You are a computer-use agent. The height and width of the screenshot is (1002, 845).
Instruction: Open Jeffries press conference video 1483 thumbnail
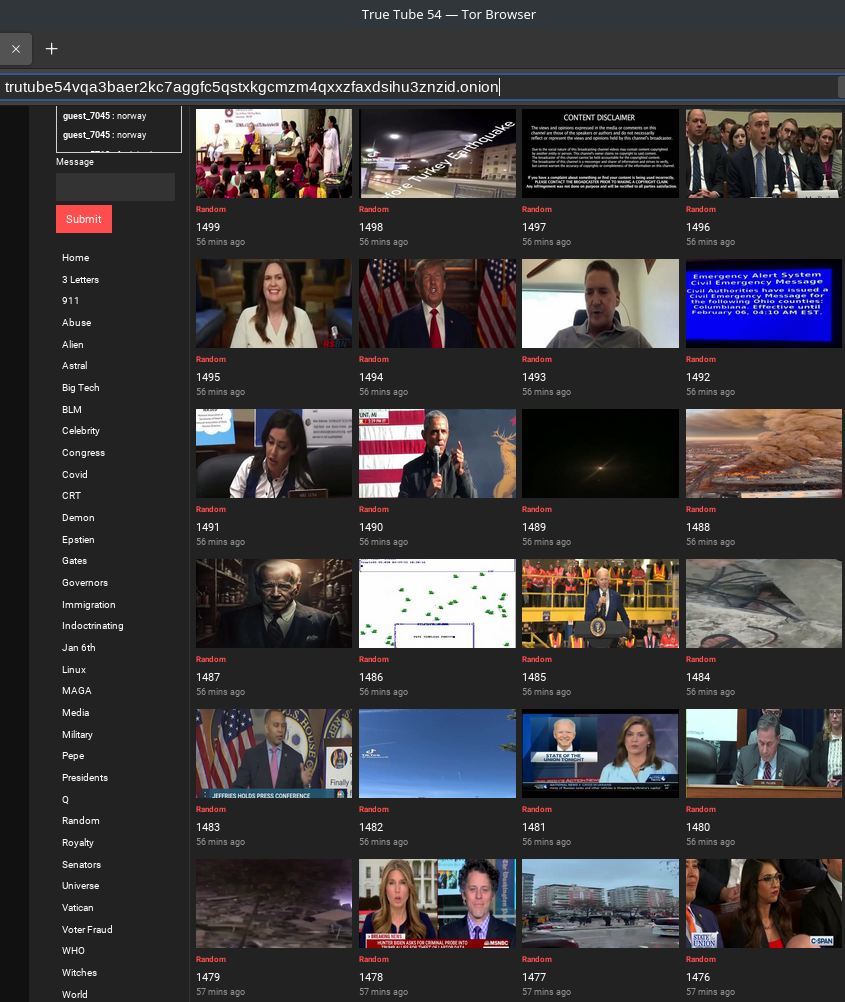coord(274,753)
